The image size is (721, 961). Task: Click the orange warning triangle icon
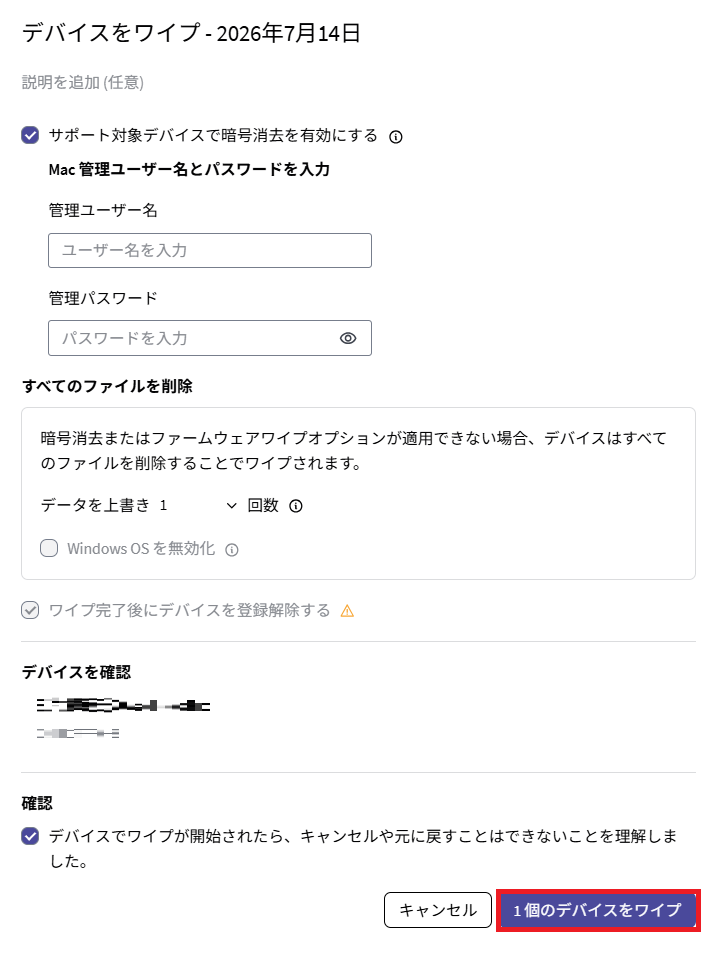point(348,611)
